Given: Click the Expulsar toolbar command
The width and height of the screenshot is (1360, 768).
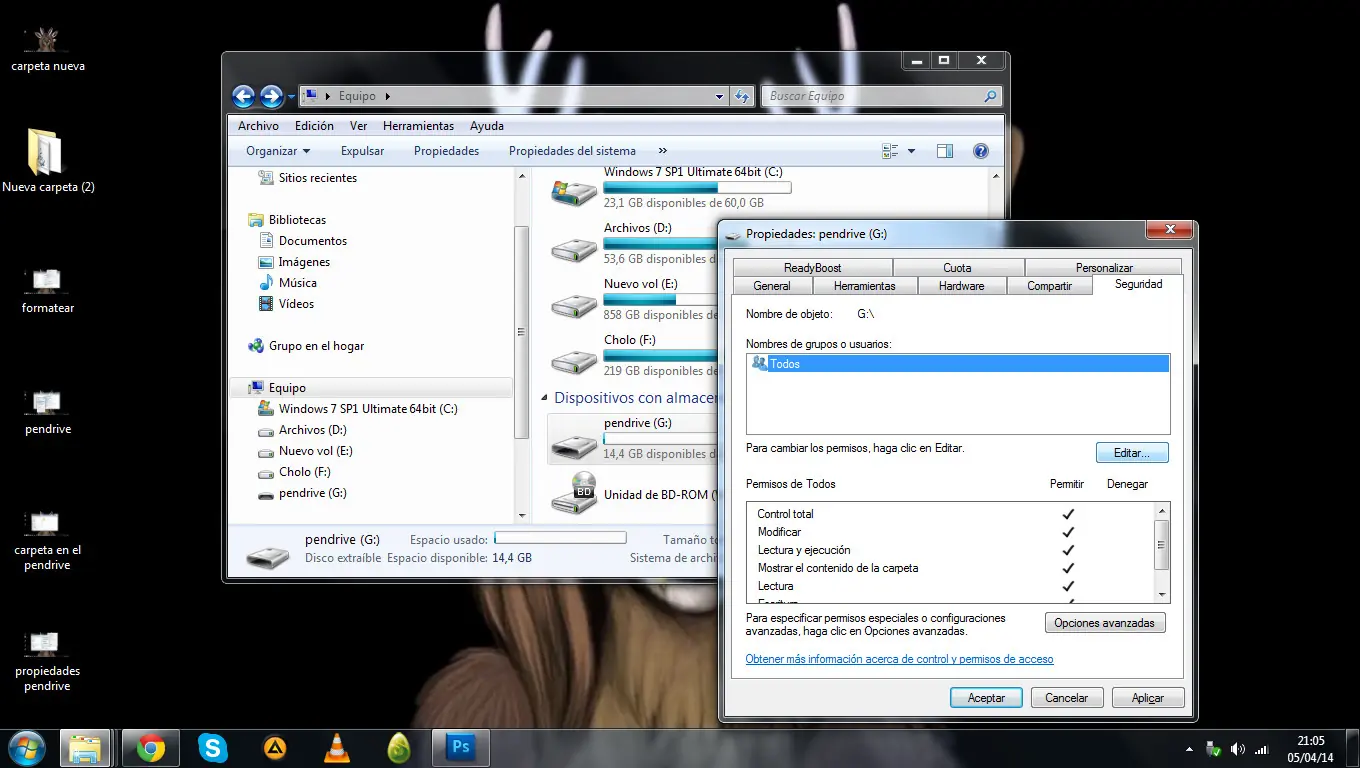Looking at the screenshot, I should pos(362,151).
